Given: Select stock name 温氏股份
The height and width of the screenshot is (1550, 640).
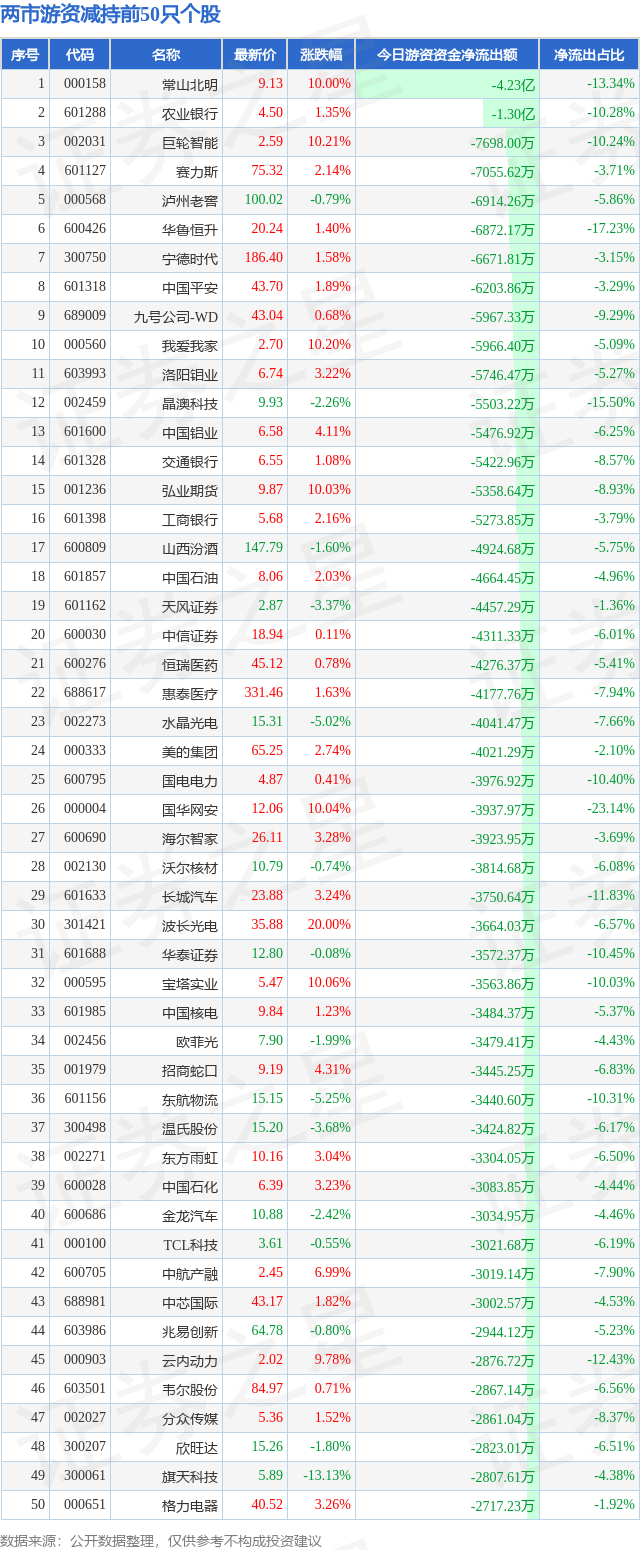Looking at the screenshot, I should [190, 1128].
